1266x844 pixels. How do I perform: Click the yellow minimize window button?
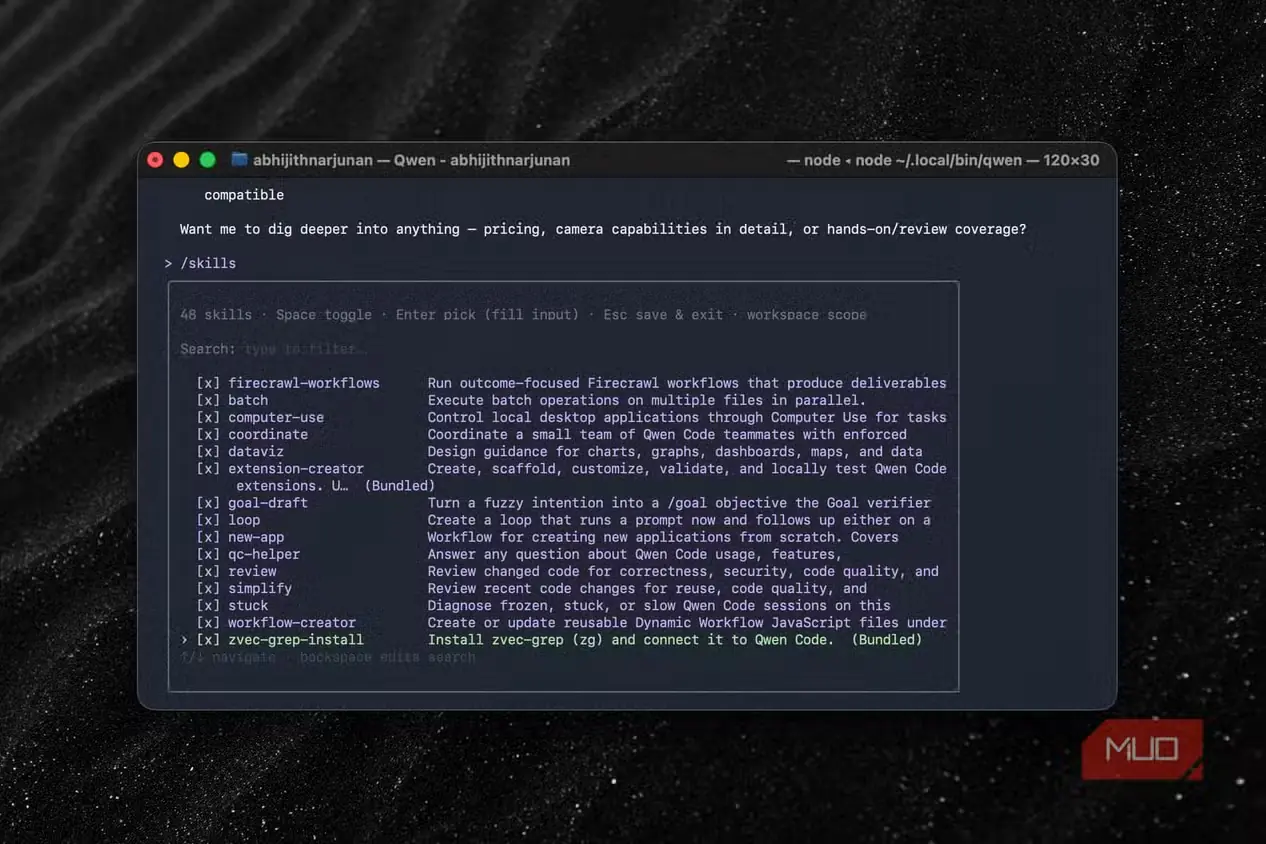181,160
